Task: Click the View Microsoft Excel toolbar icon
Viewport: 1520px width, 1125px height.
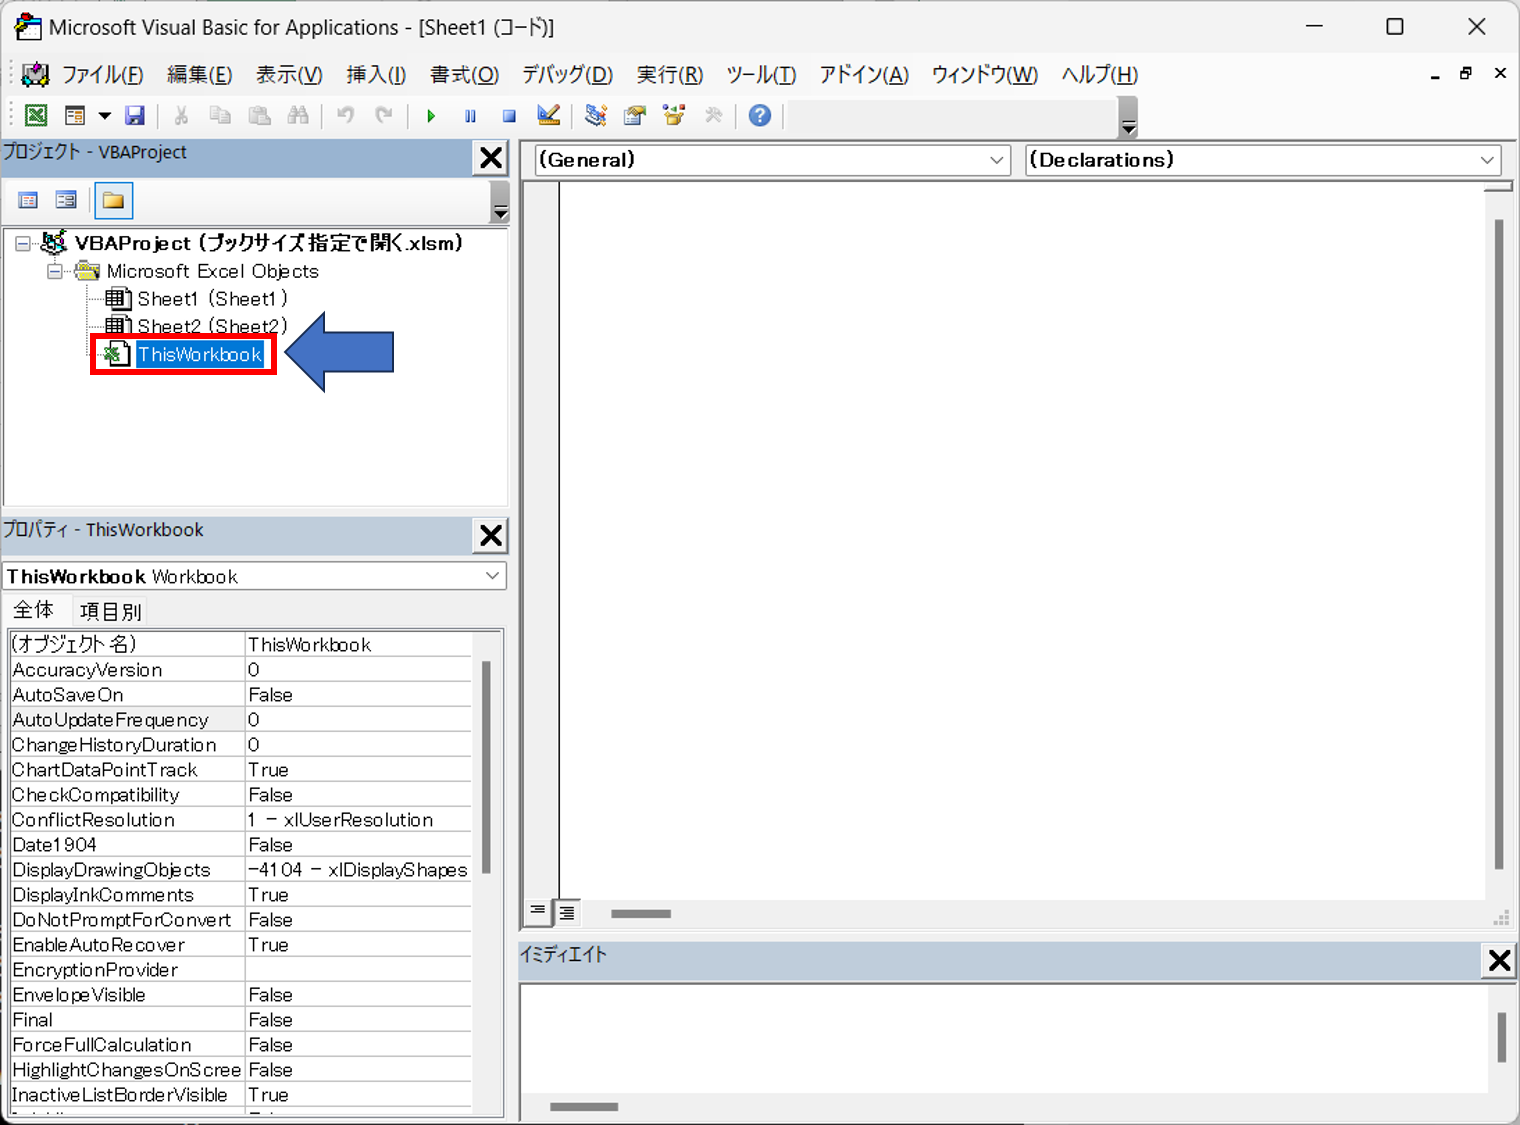Action: (36, 116)
